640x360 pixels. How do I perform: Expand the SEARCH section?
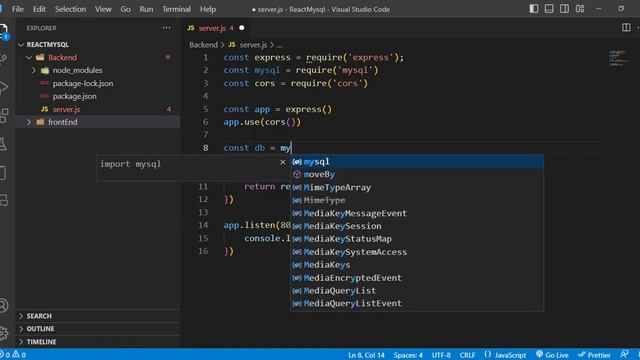point(98,316)
